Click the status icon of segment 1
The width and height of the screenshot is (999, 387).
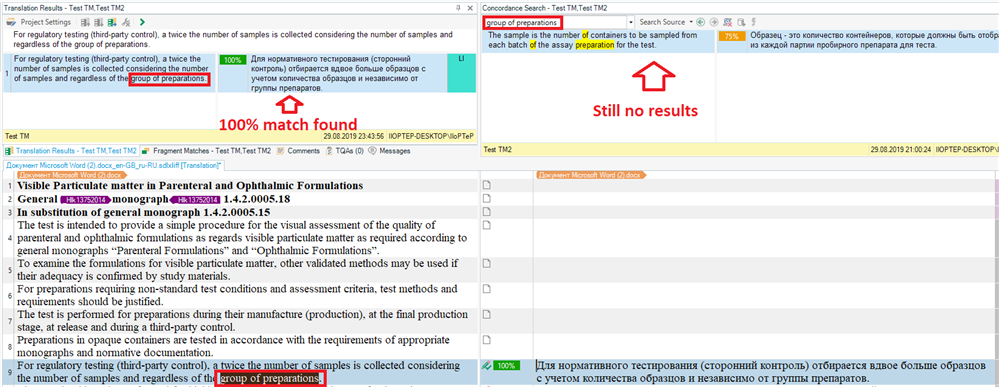[487, 186]
